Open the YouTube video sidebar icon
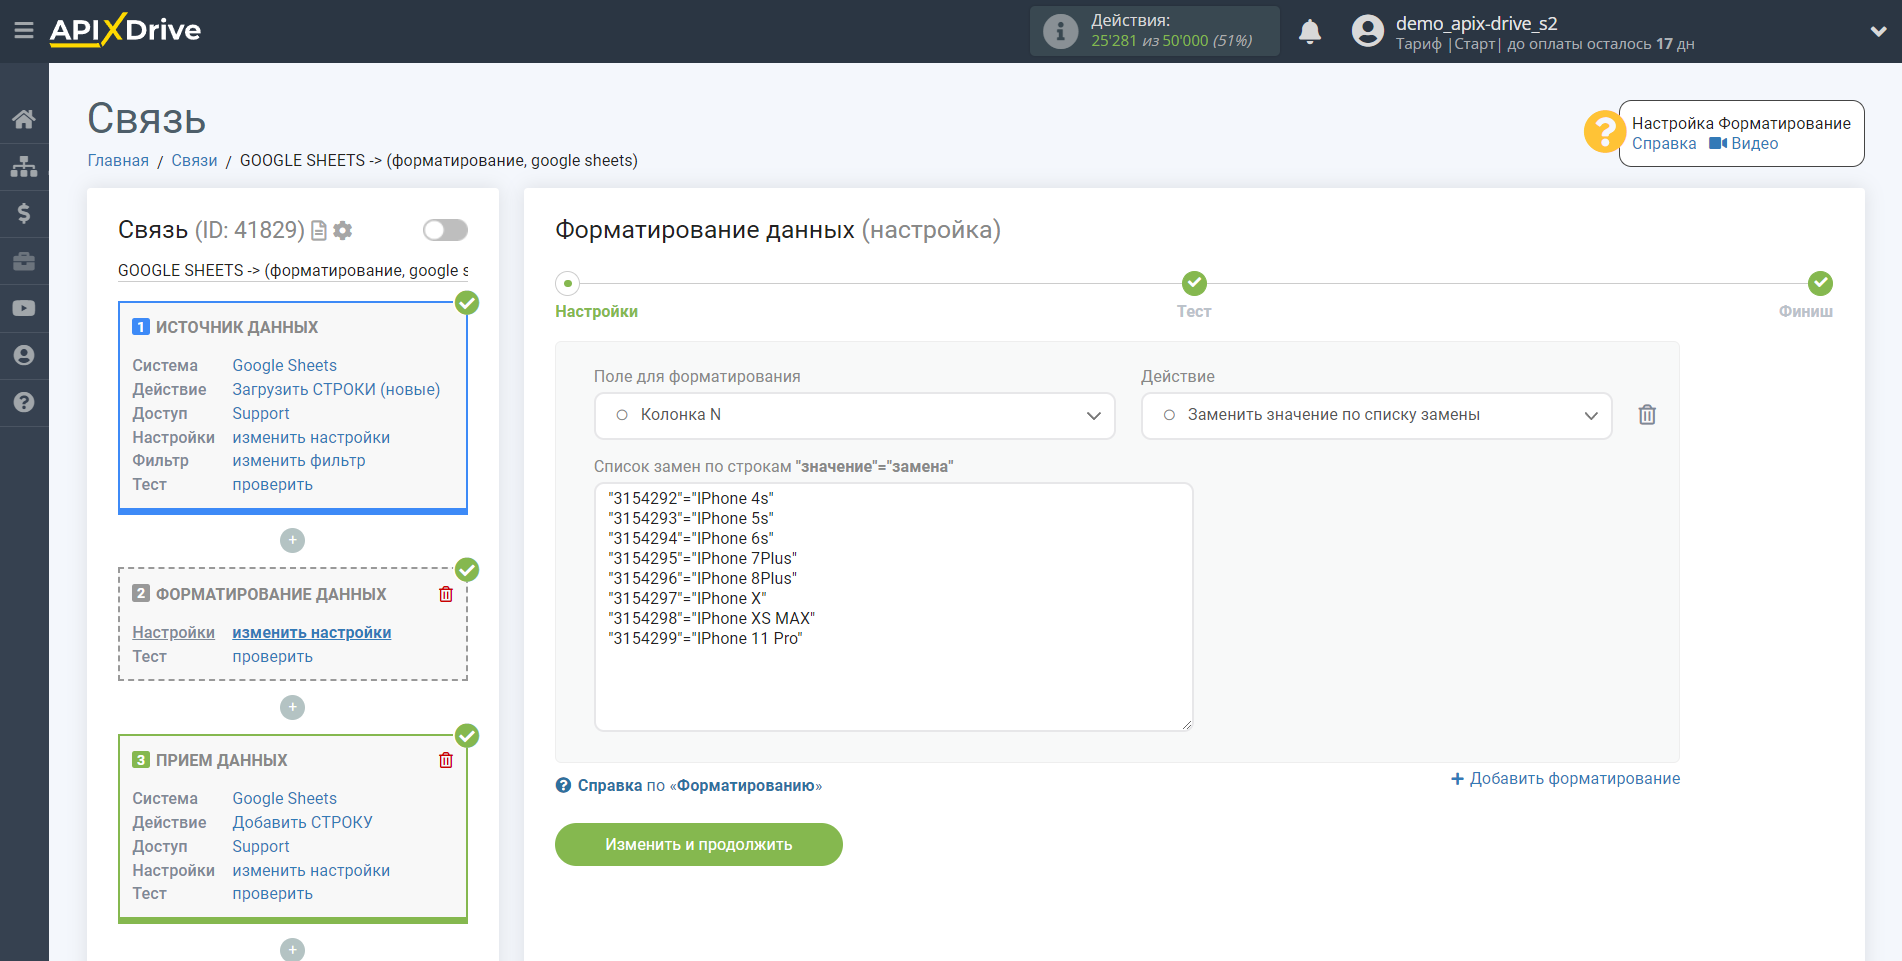The width and height of the screenshot is (1902, 961). [x=24, y=308]
